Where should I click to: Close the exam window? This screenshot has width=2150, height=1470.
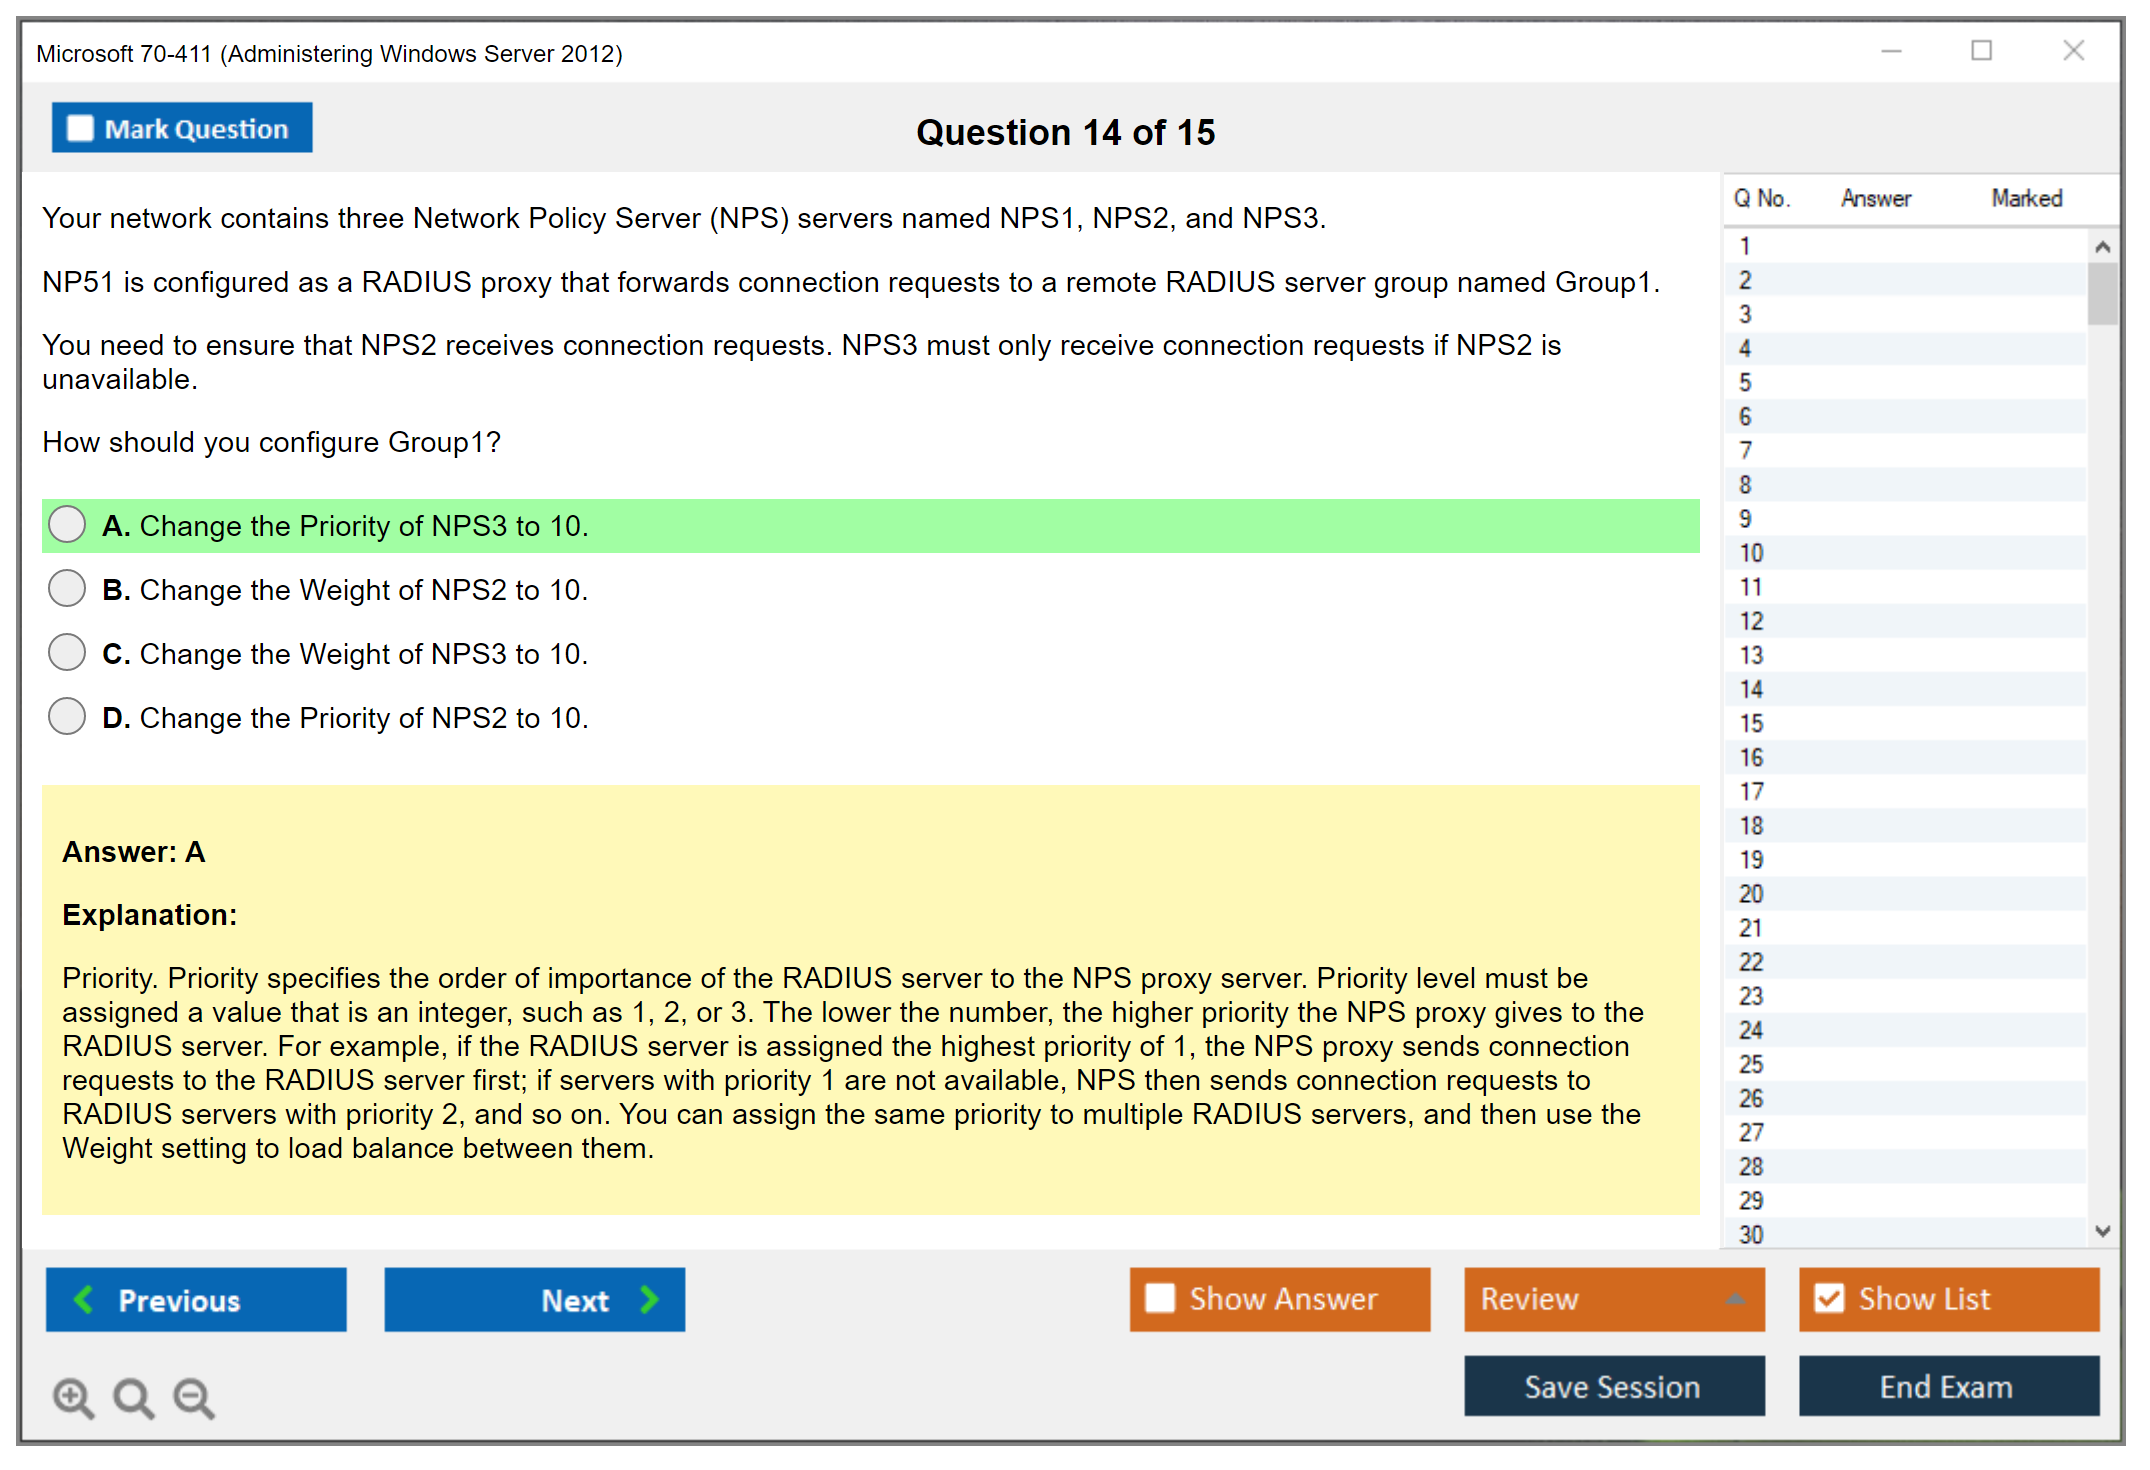point(2073,50)
